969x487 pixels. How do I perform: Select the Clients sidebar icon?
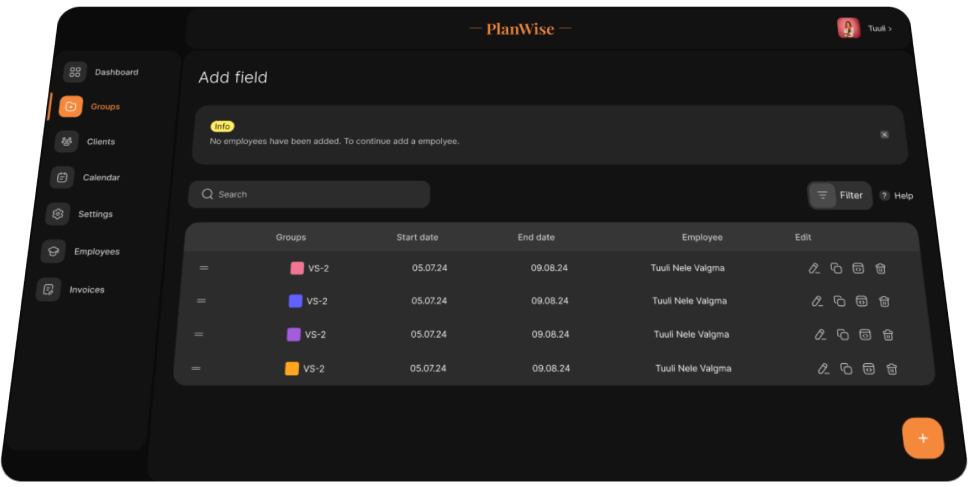click(67, 142)
